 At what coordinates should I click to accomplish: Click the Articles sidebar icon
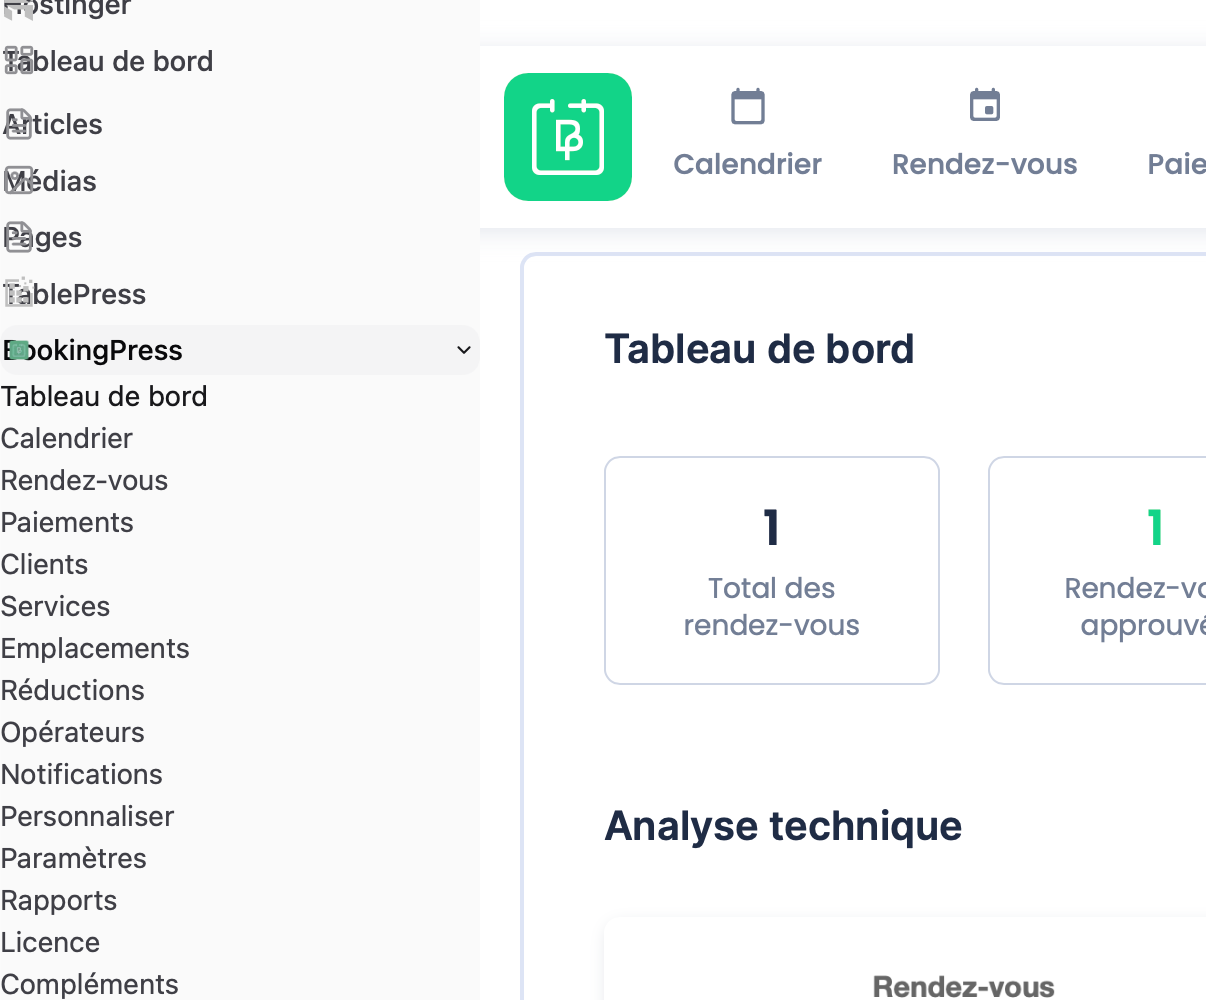tap(19, 123)
